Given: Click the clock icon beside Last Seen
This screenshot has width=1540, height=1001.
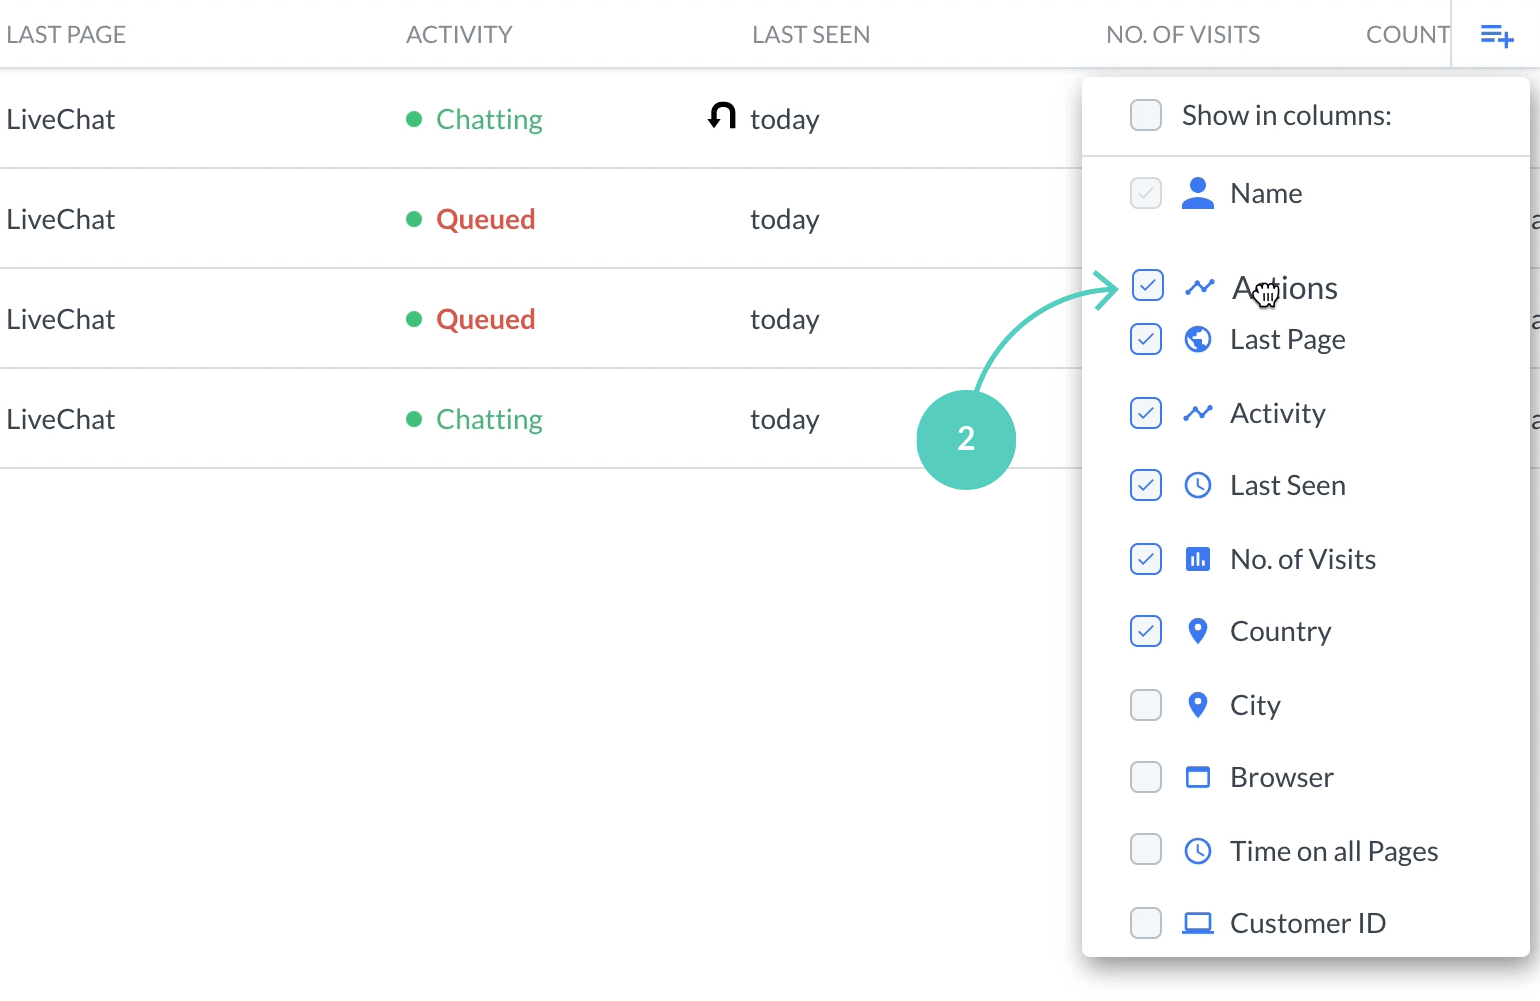Looking at the screenshot, I should [x=1198, y=485].
